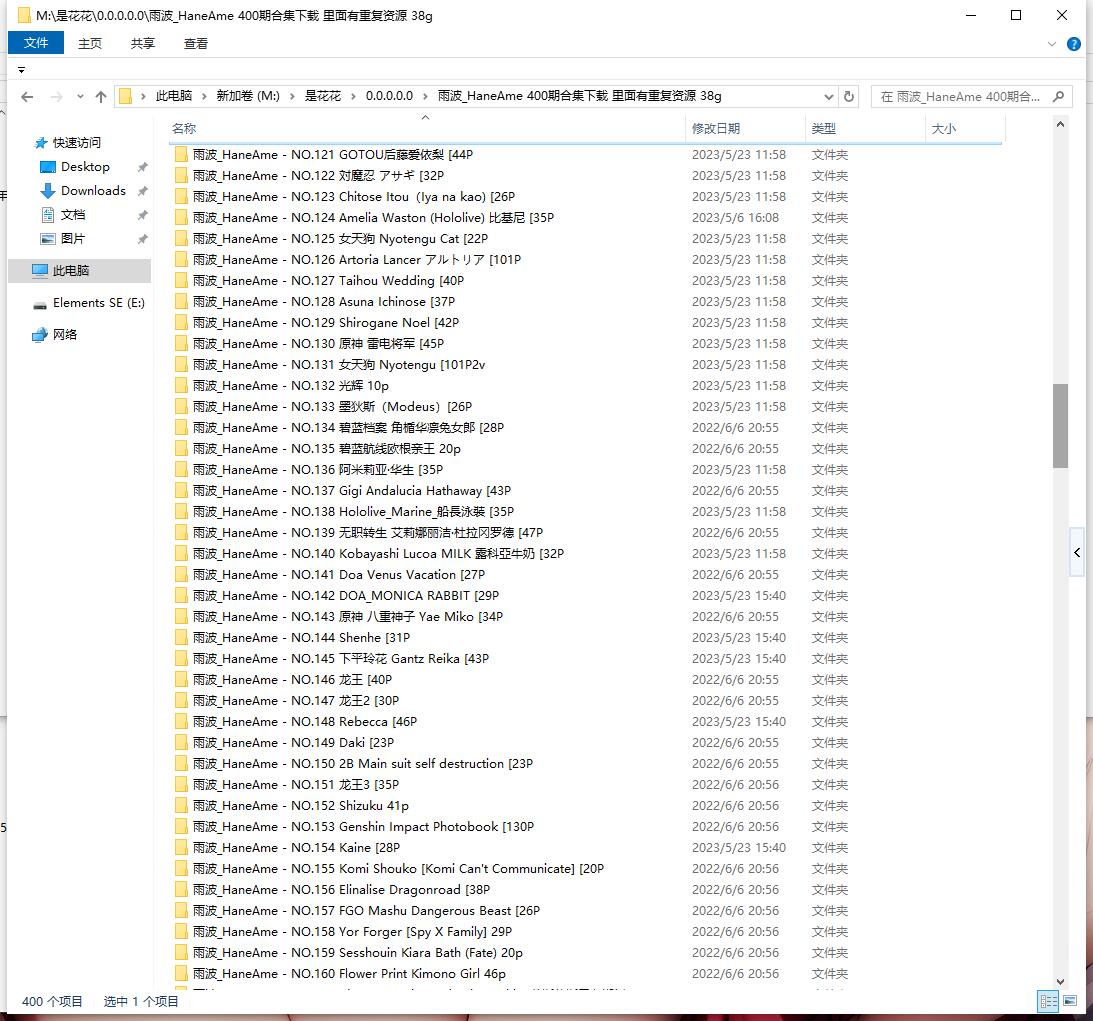
Task: Open the recent locations dropdown arrow
Action: point(80,97)
